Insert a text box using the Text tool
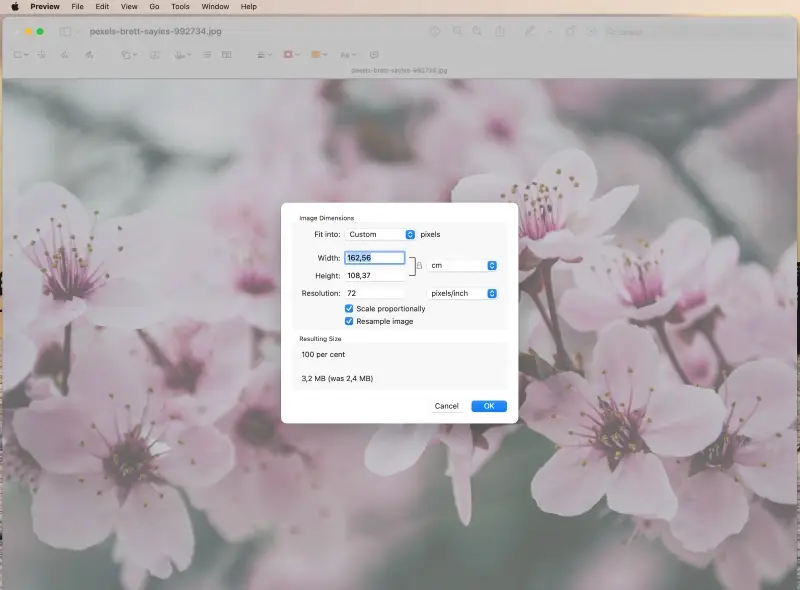This screenshot has height=590, width=800. 154,55
